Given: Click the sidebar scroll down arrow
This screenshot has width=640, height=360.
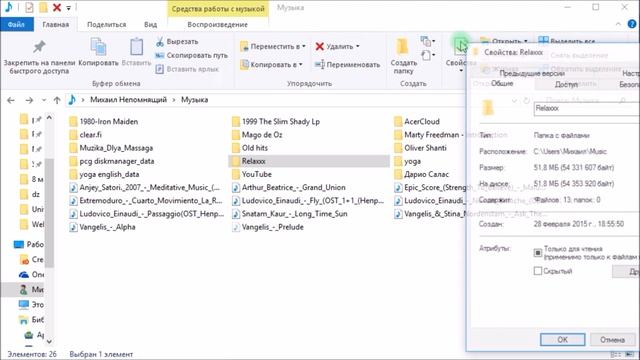Looking at the screenshot, I should click(49, 342).
